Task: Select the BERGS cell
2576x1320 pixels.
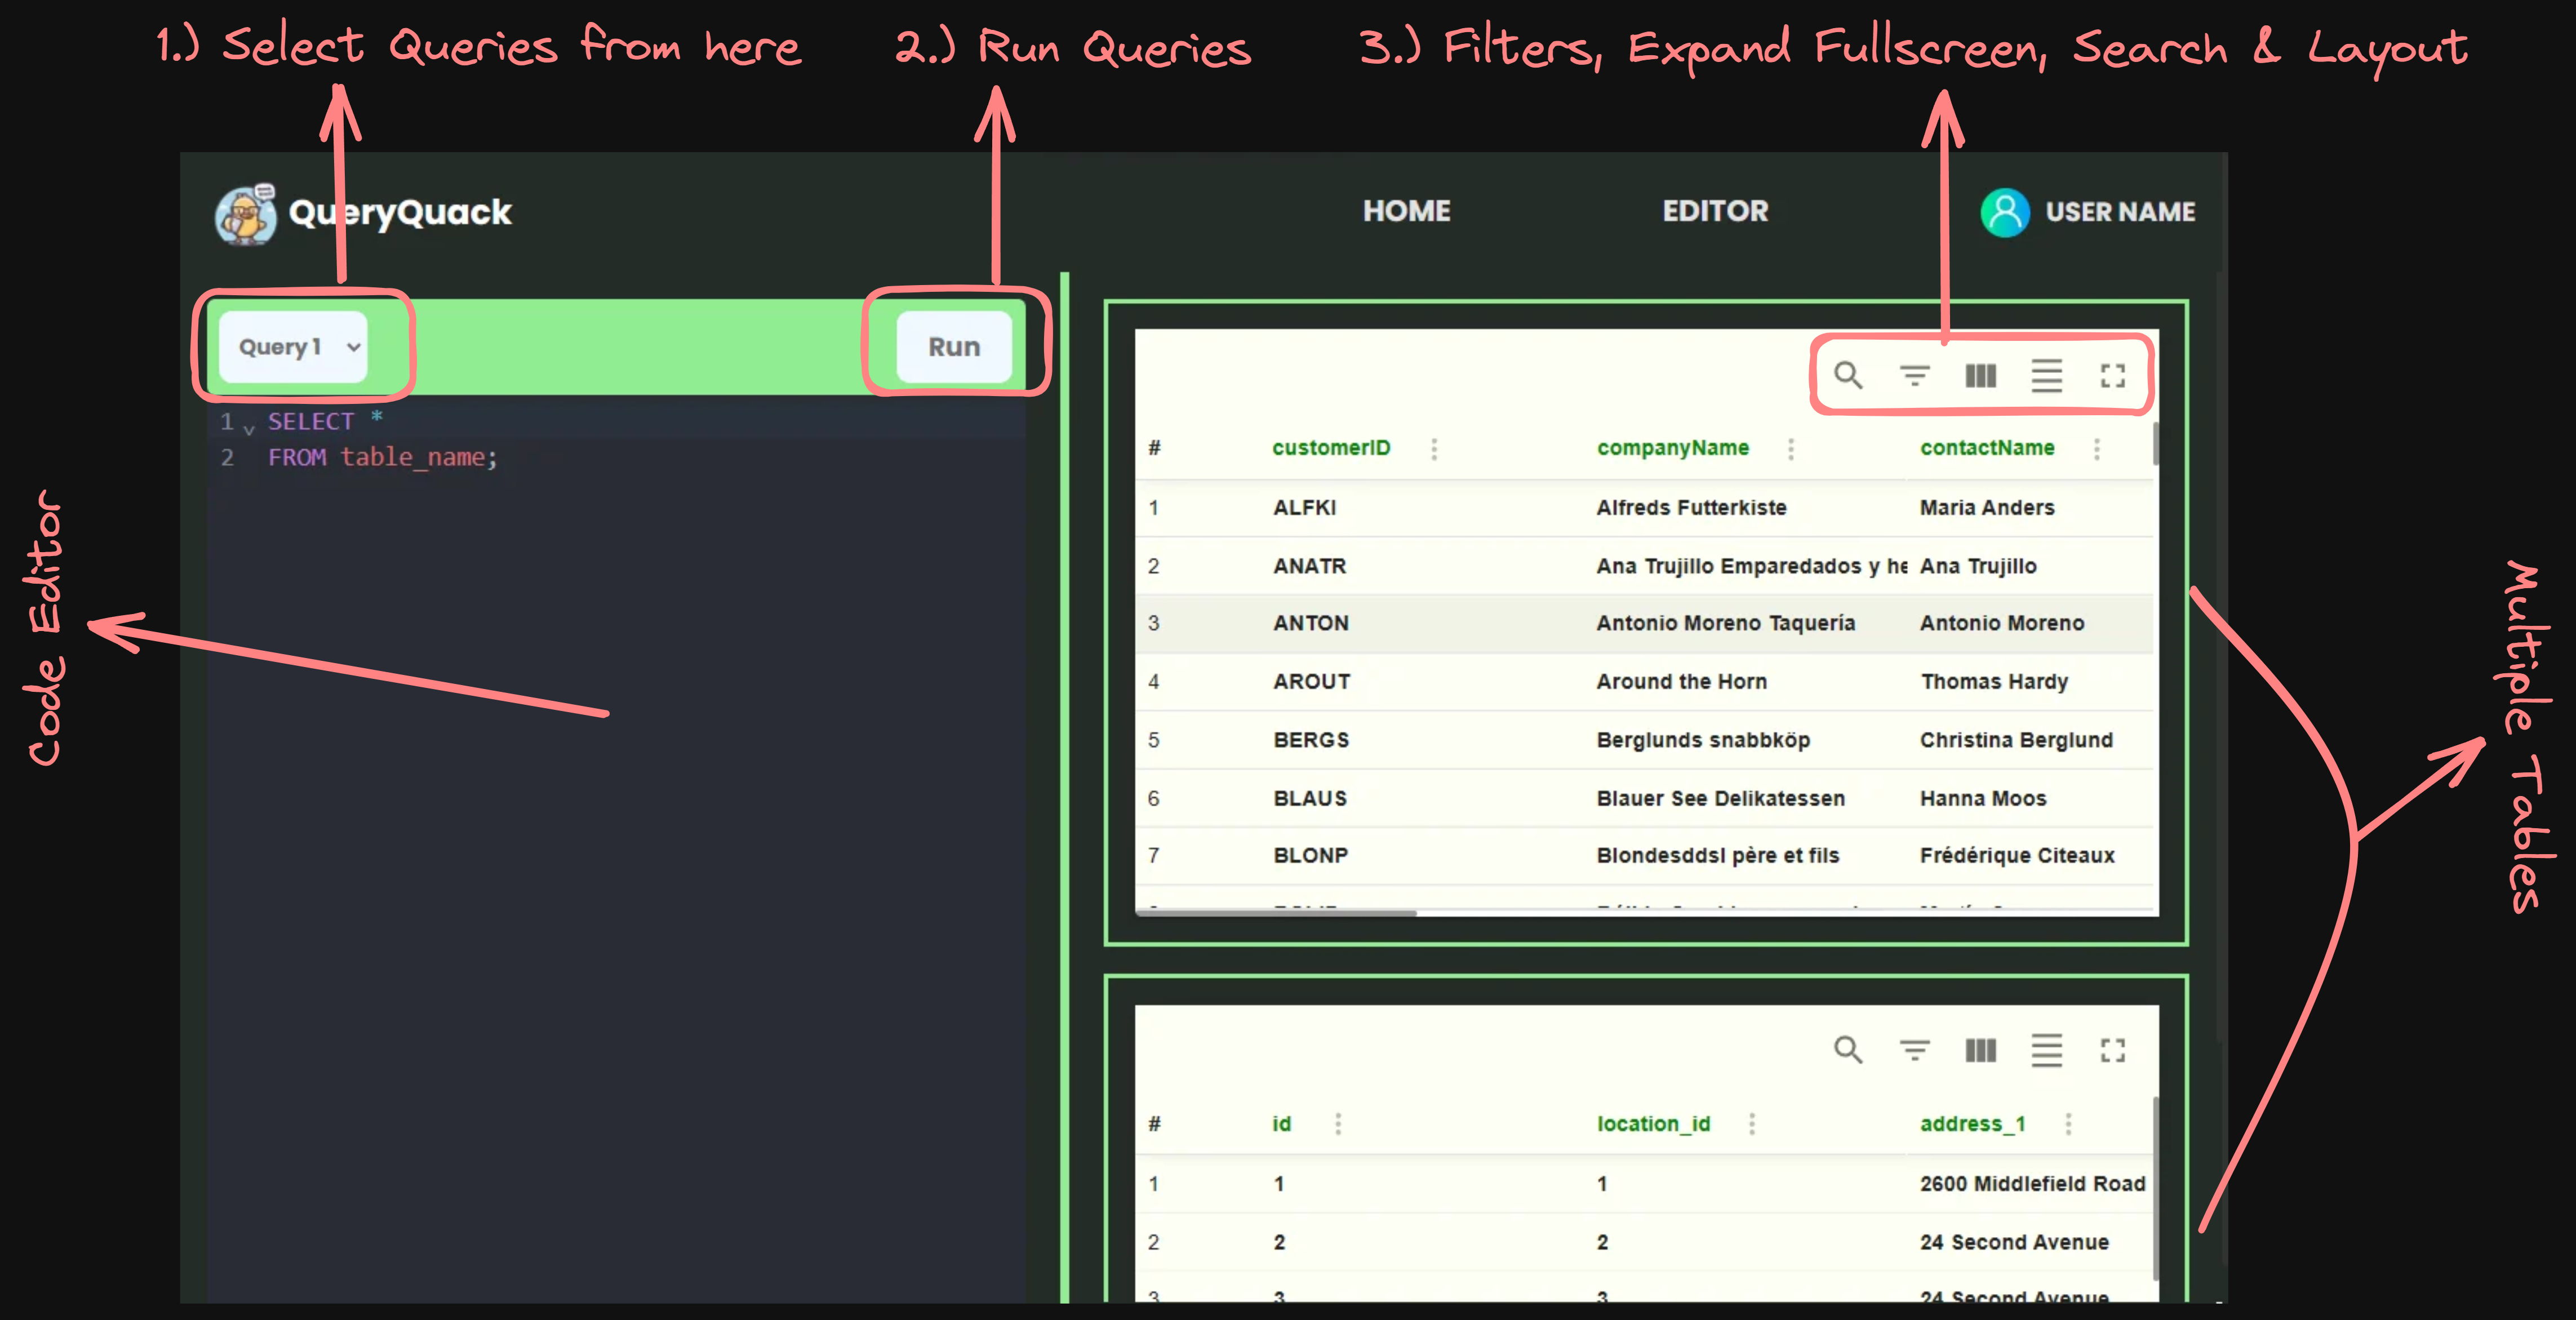Action: 1310,740
